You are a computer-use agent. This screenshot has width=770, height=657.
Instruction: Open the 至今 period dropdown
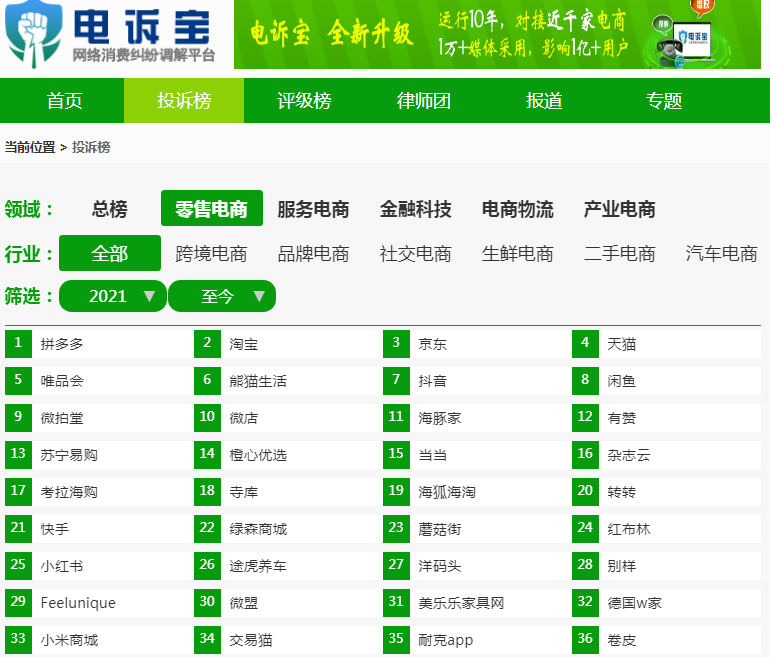click(222, 296)
